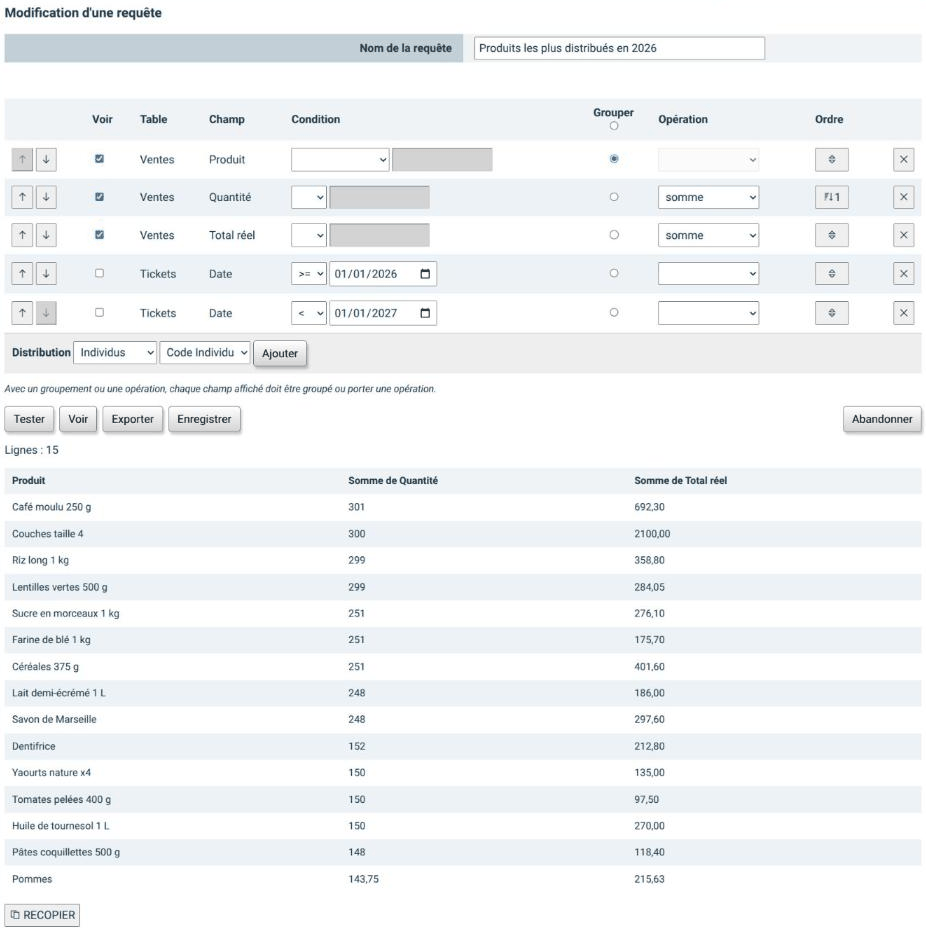Change the >= operator dropdown
Viewport: 926px width, 930px height.
(308, 274)
